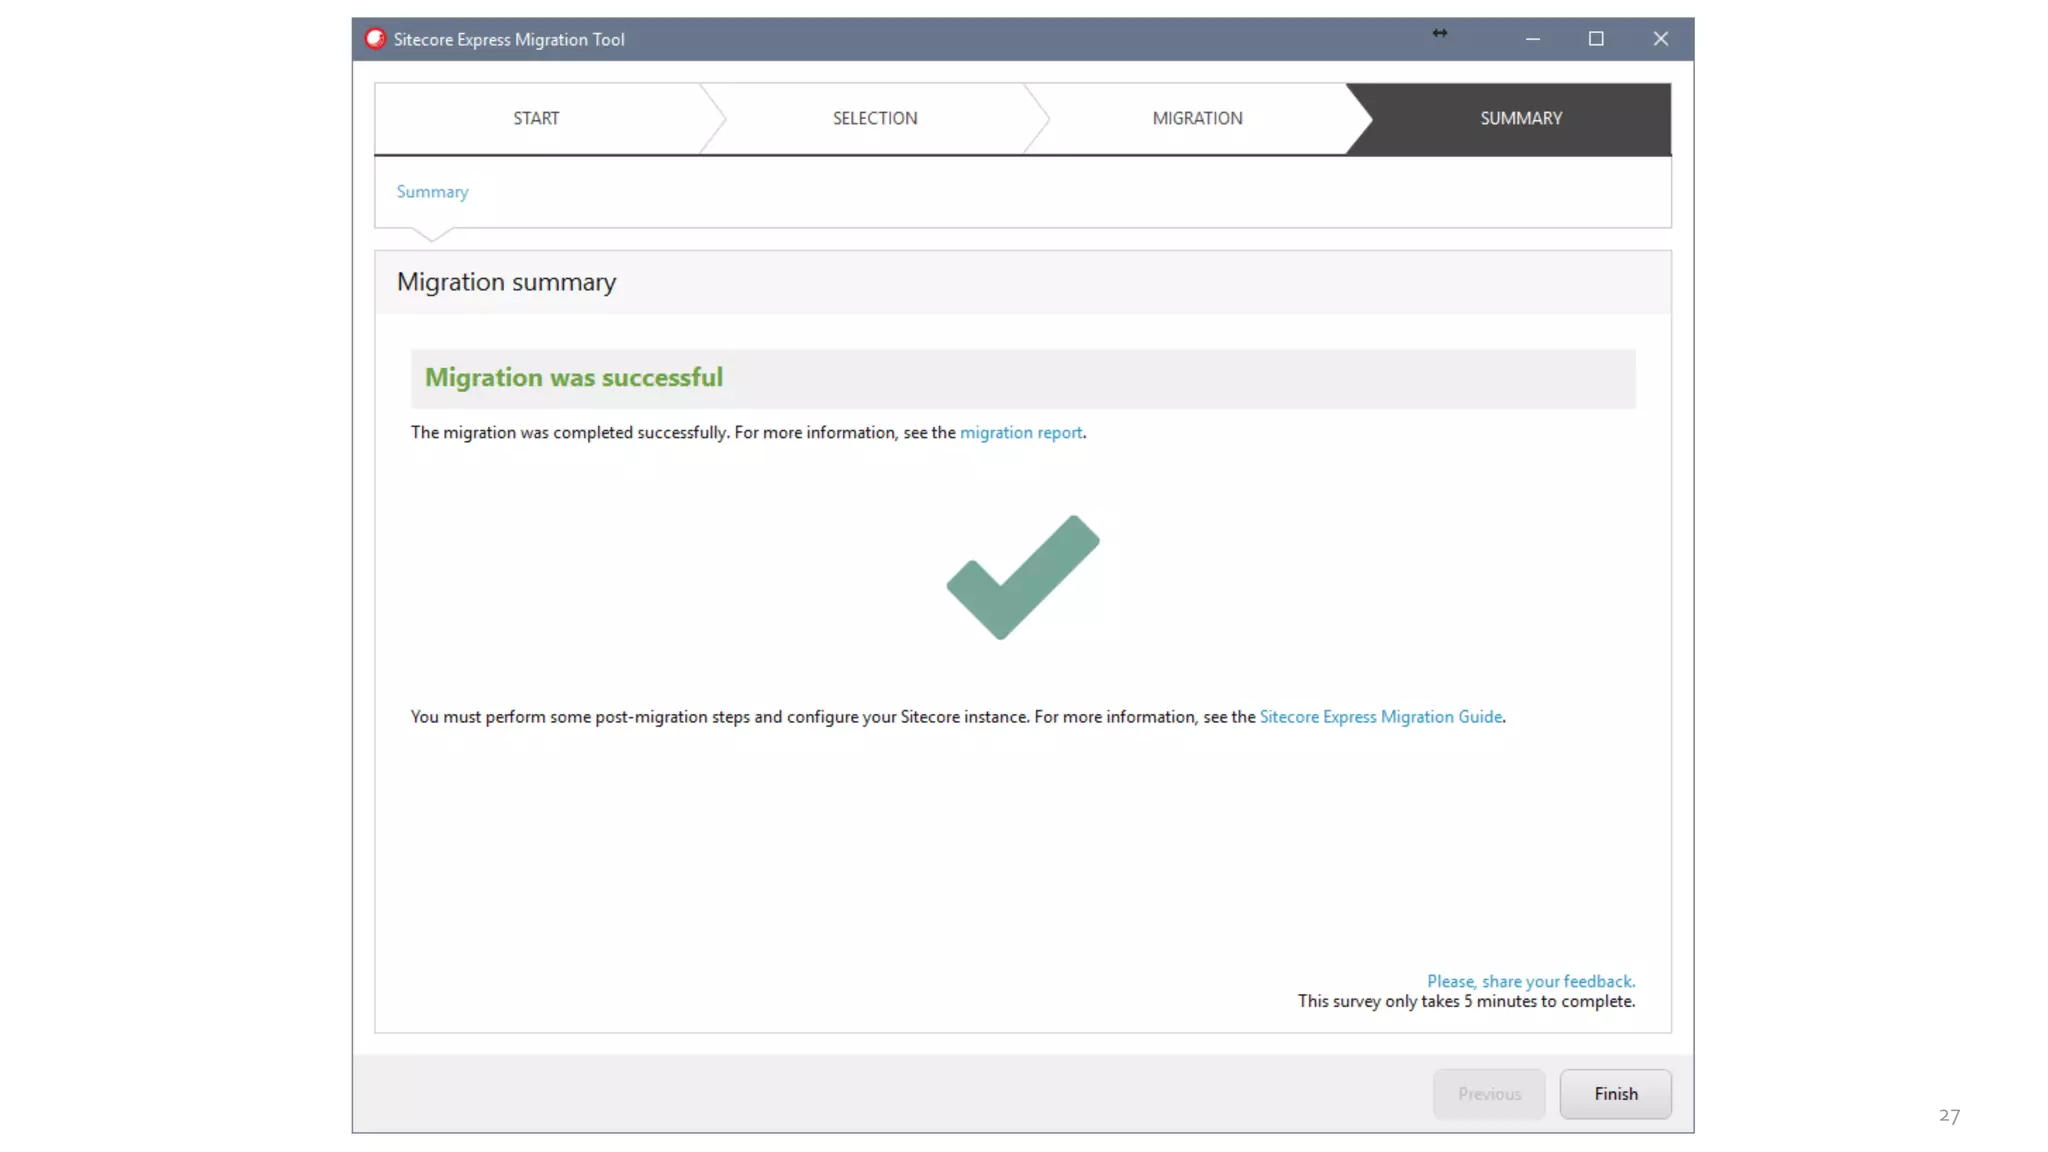Viewport: 2048px width, 1152px height.
Task: Click the Sitecore logo icon in title bar
Action: (375, 39)
